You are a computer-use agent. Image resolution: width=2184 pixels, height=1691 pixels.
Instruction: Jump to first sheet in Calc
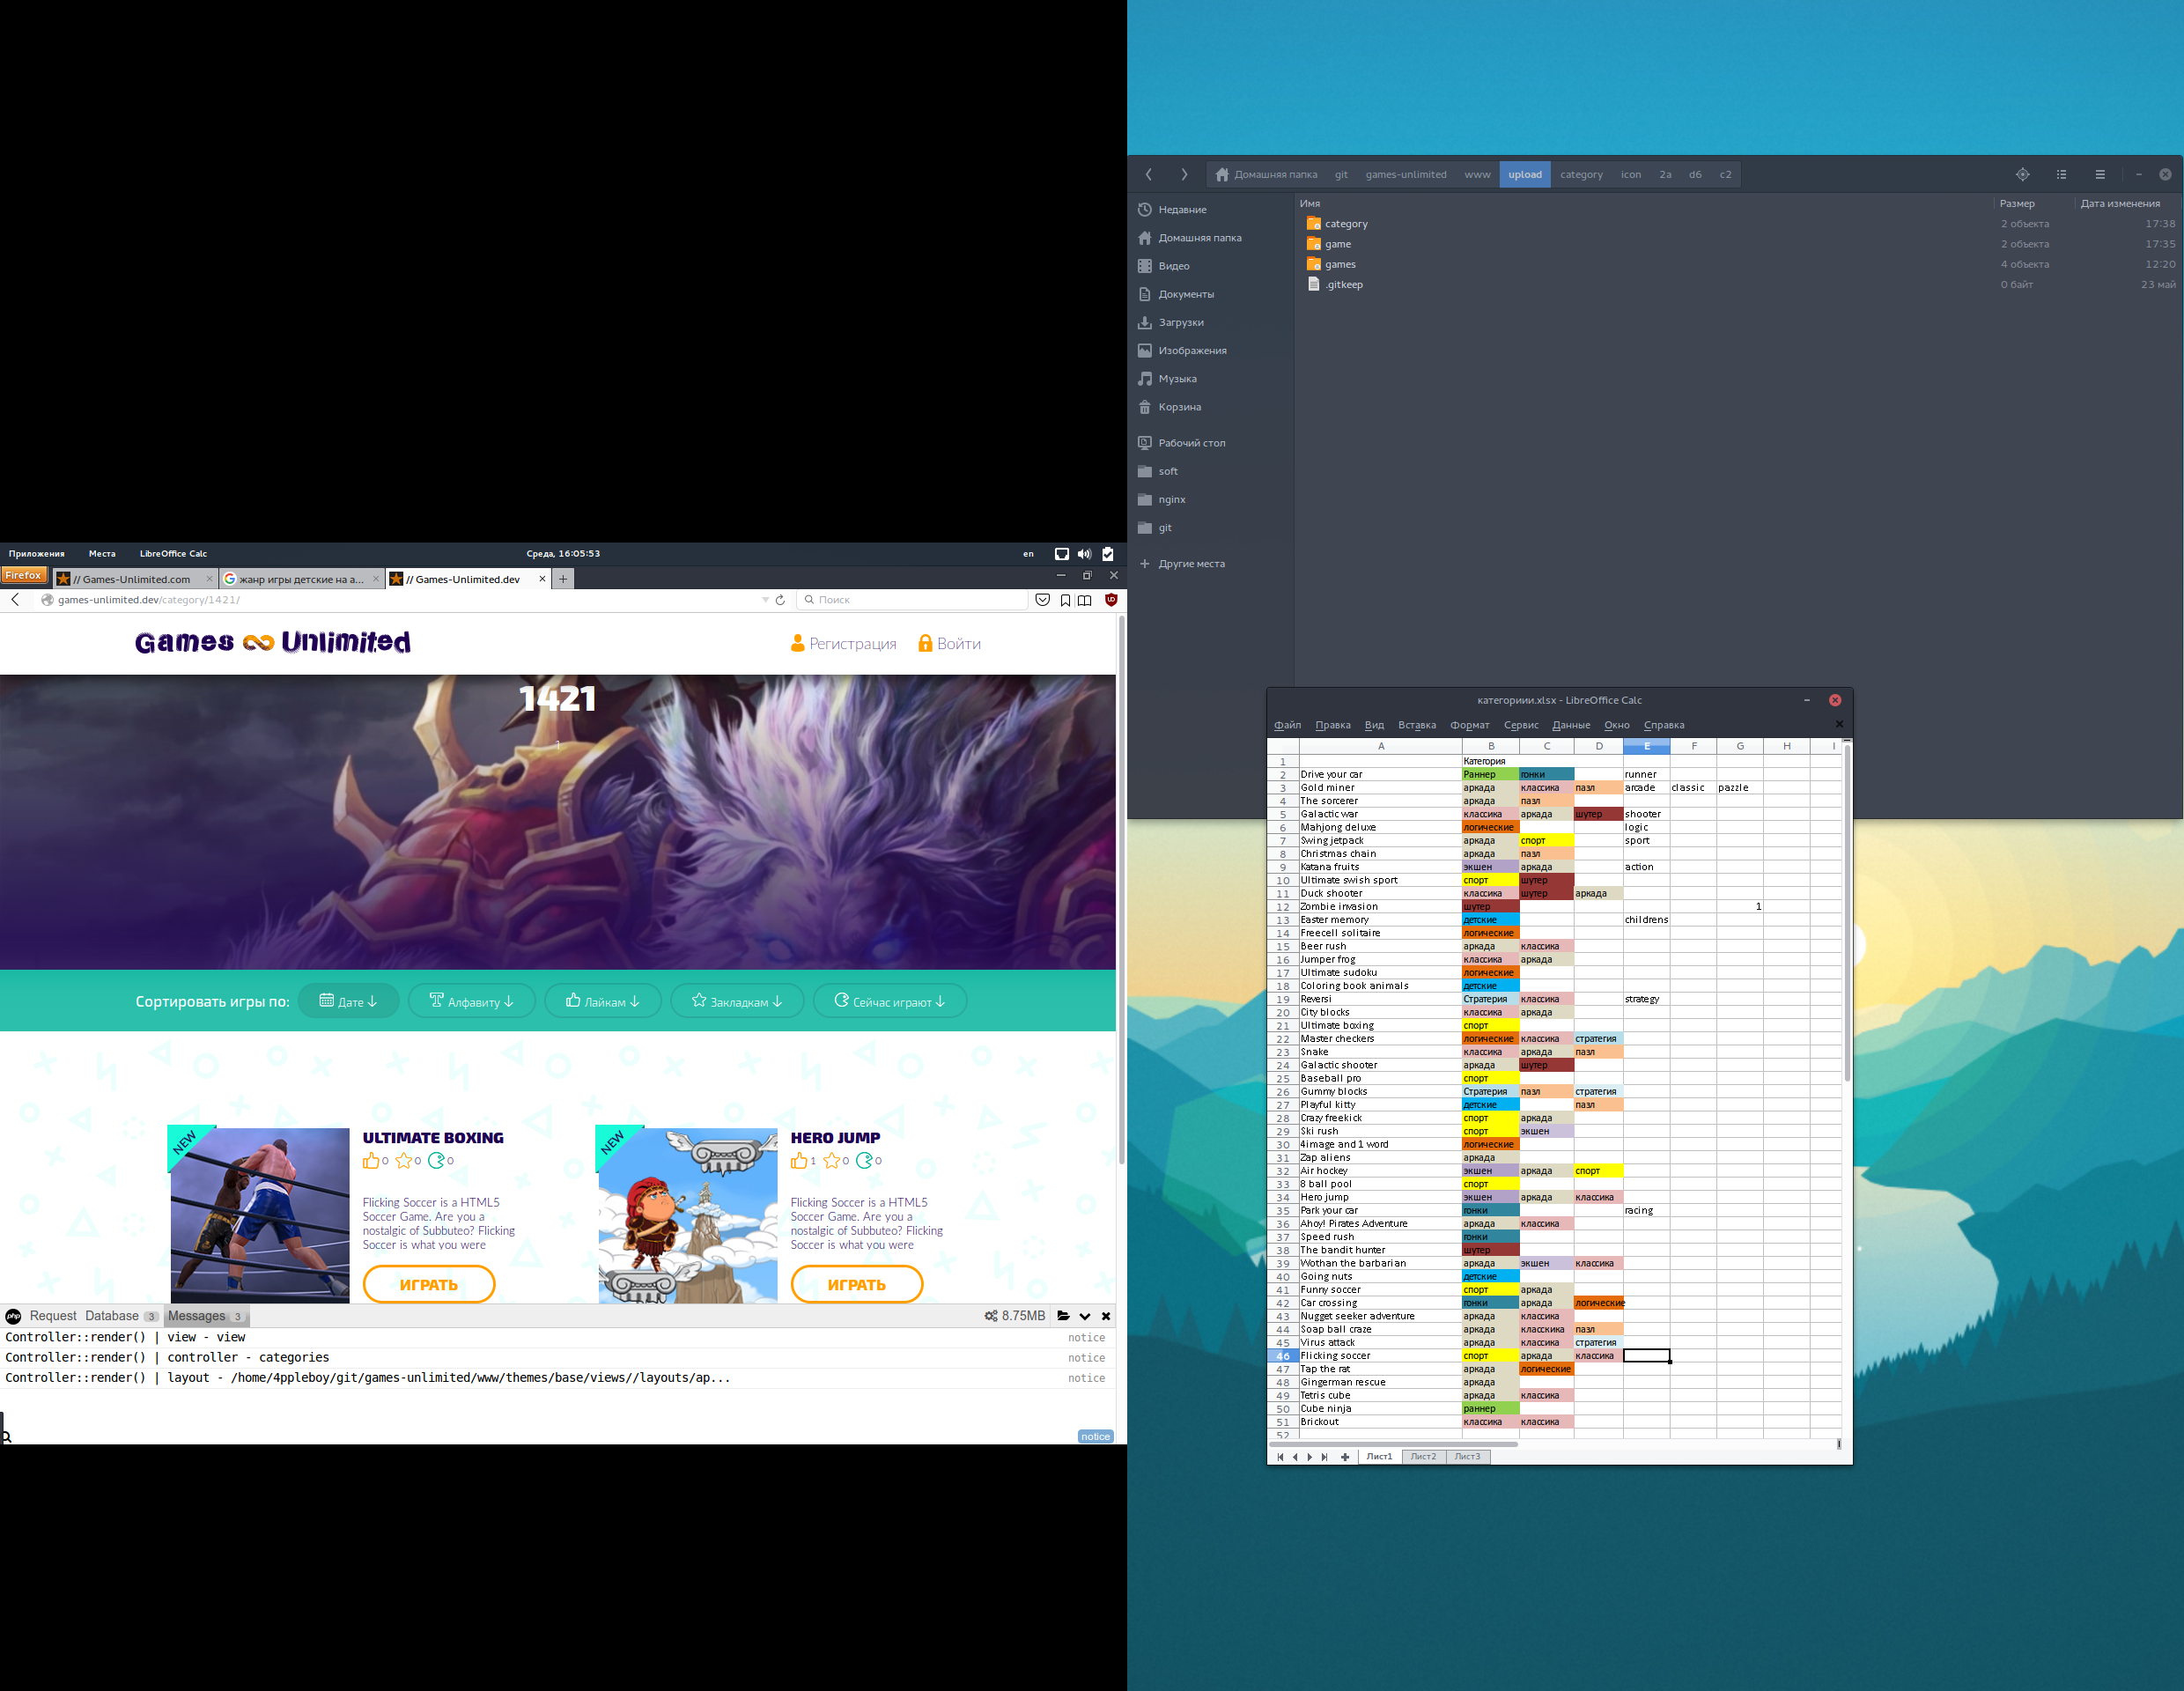click(1280, 1457)
